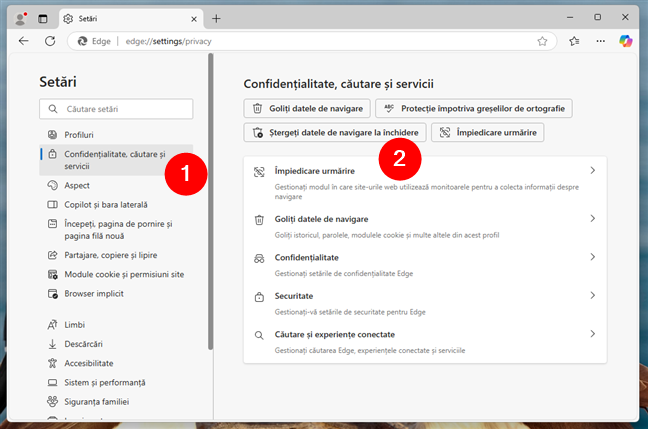Click the Confidențialitate row title
This screenshot has height=429, width=648.
[x=307, y=257]
